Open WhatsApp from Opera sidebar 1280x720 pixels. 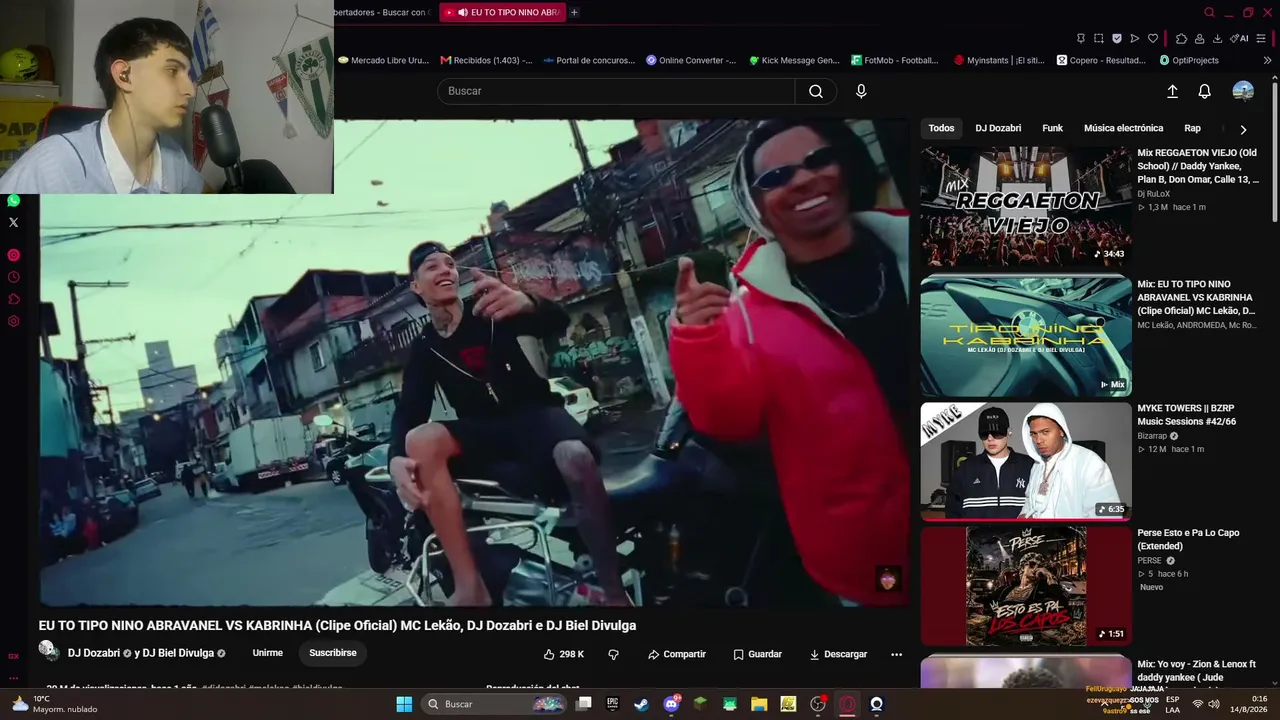13,201
